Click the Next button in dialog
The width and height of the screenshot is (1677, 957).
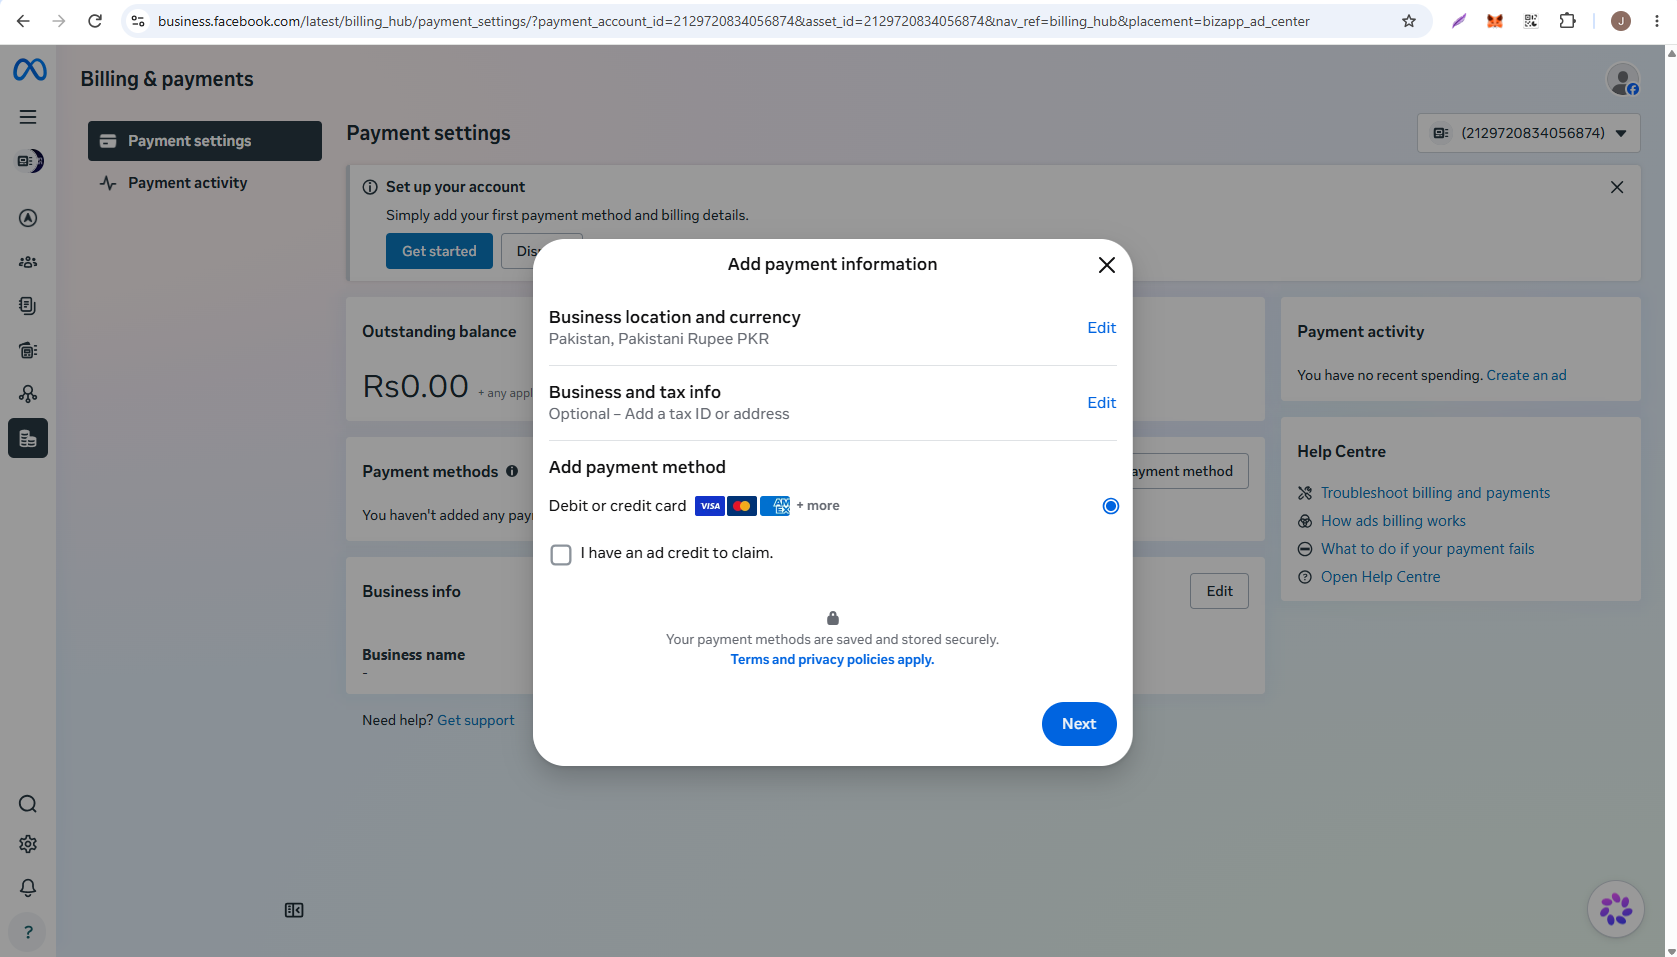click(x=1079, y=724)
